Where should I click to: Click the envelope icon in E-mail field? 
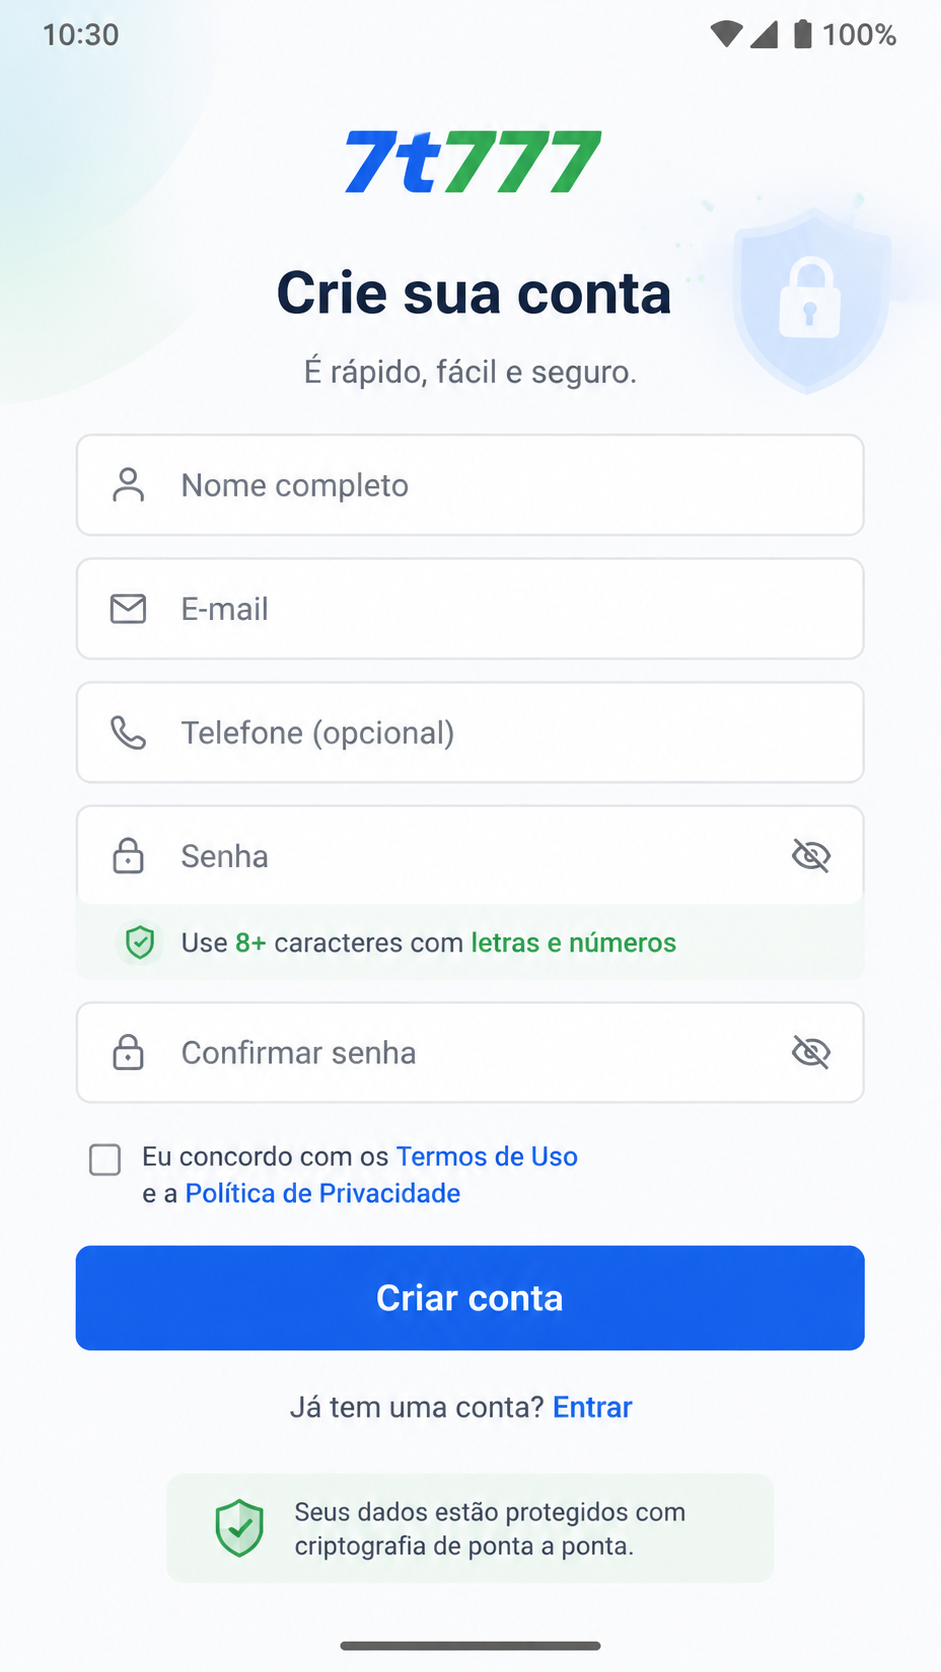pos(128,609)
